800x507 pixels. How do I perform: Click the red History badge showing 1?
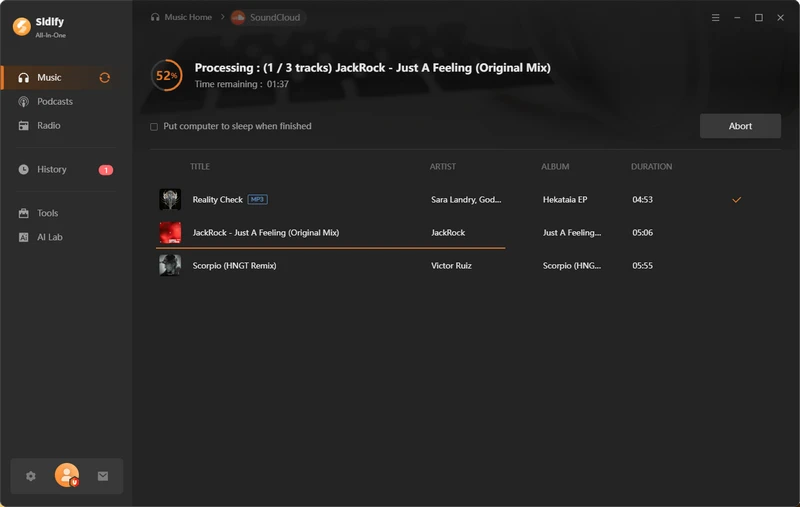click(x=106, y=170)
